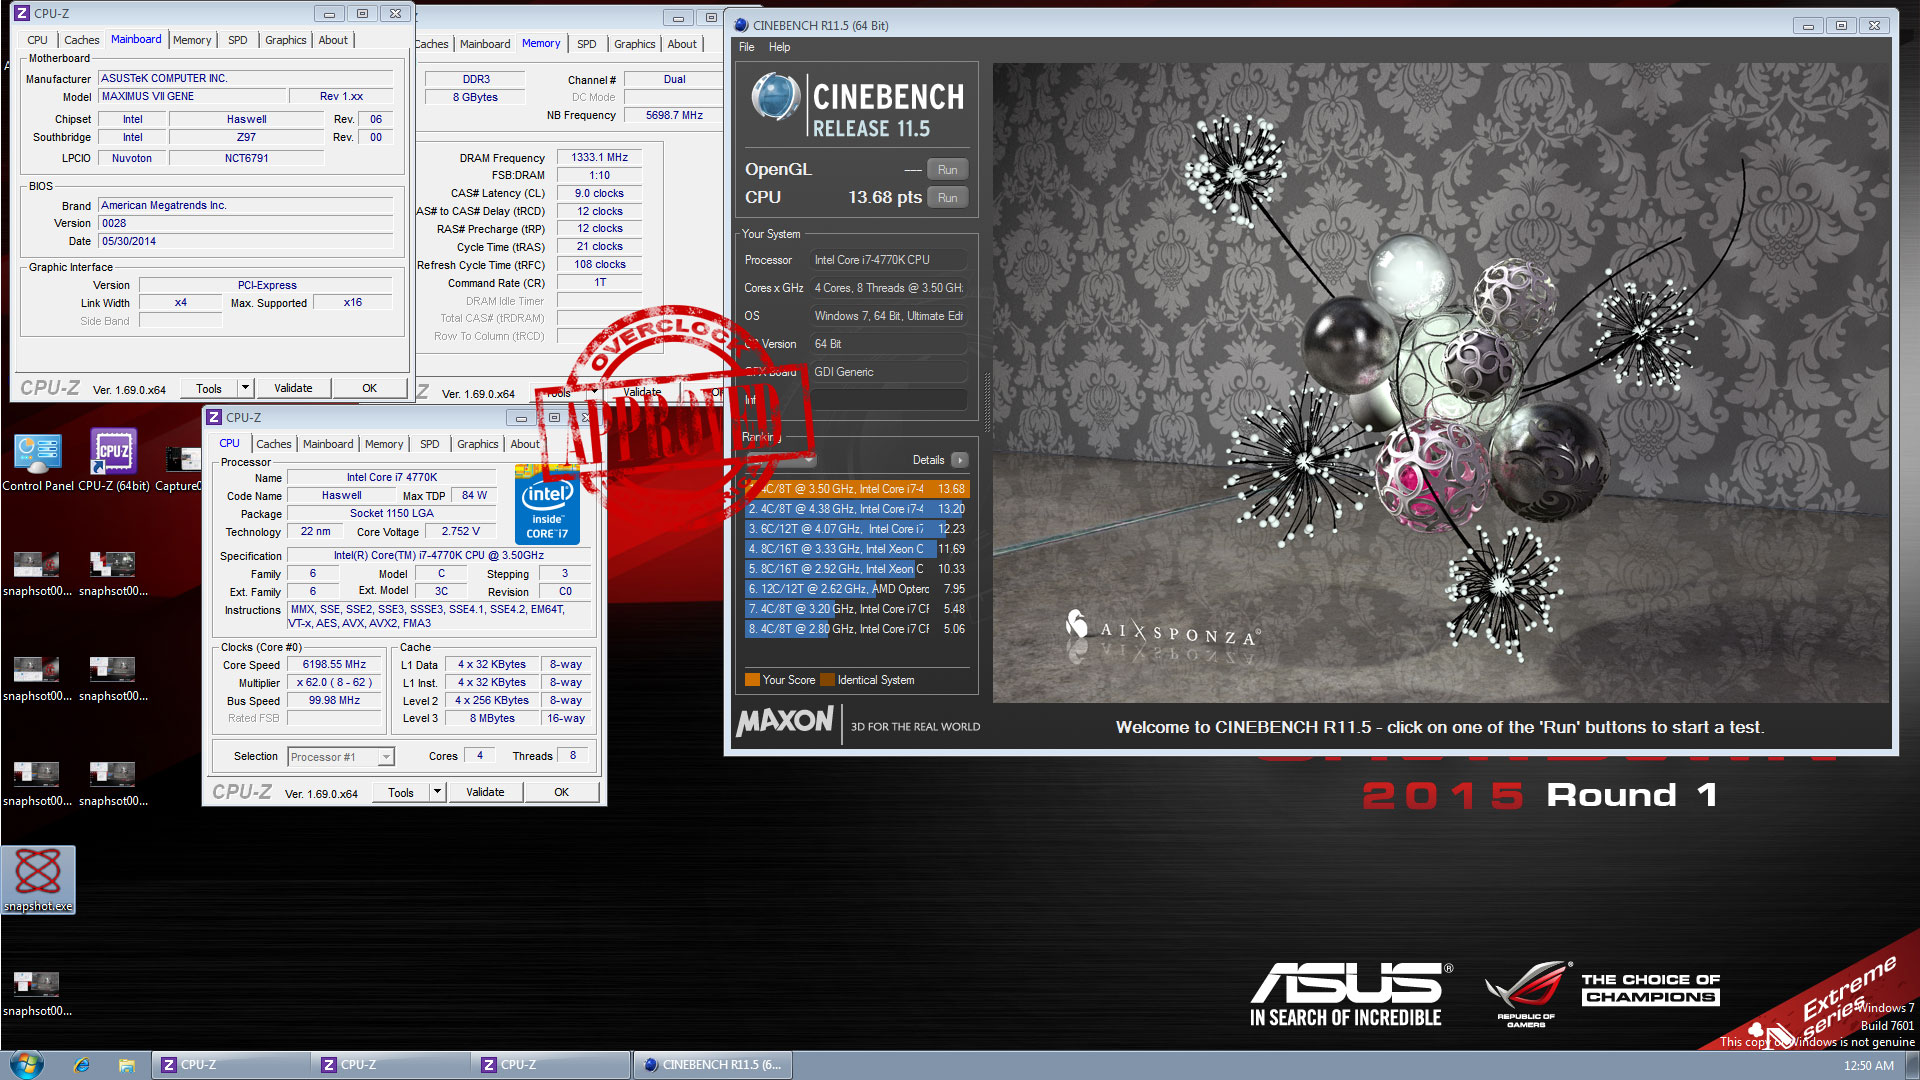Viewport: 1920px width, 1080px height.
Task: Open the Capture desktop icon
Action: click(180, 470)
